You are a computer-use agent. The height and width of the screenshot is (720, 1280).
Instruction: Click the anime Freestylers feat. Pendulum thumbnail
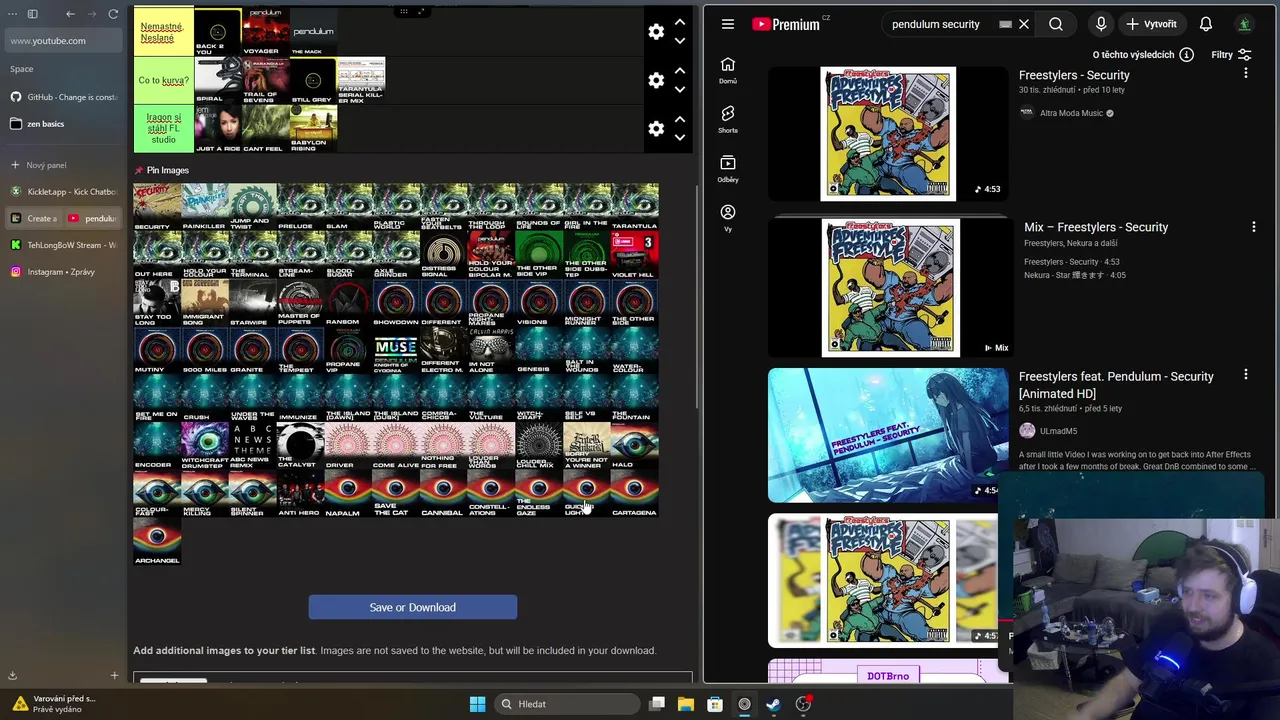point(888,435)
